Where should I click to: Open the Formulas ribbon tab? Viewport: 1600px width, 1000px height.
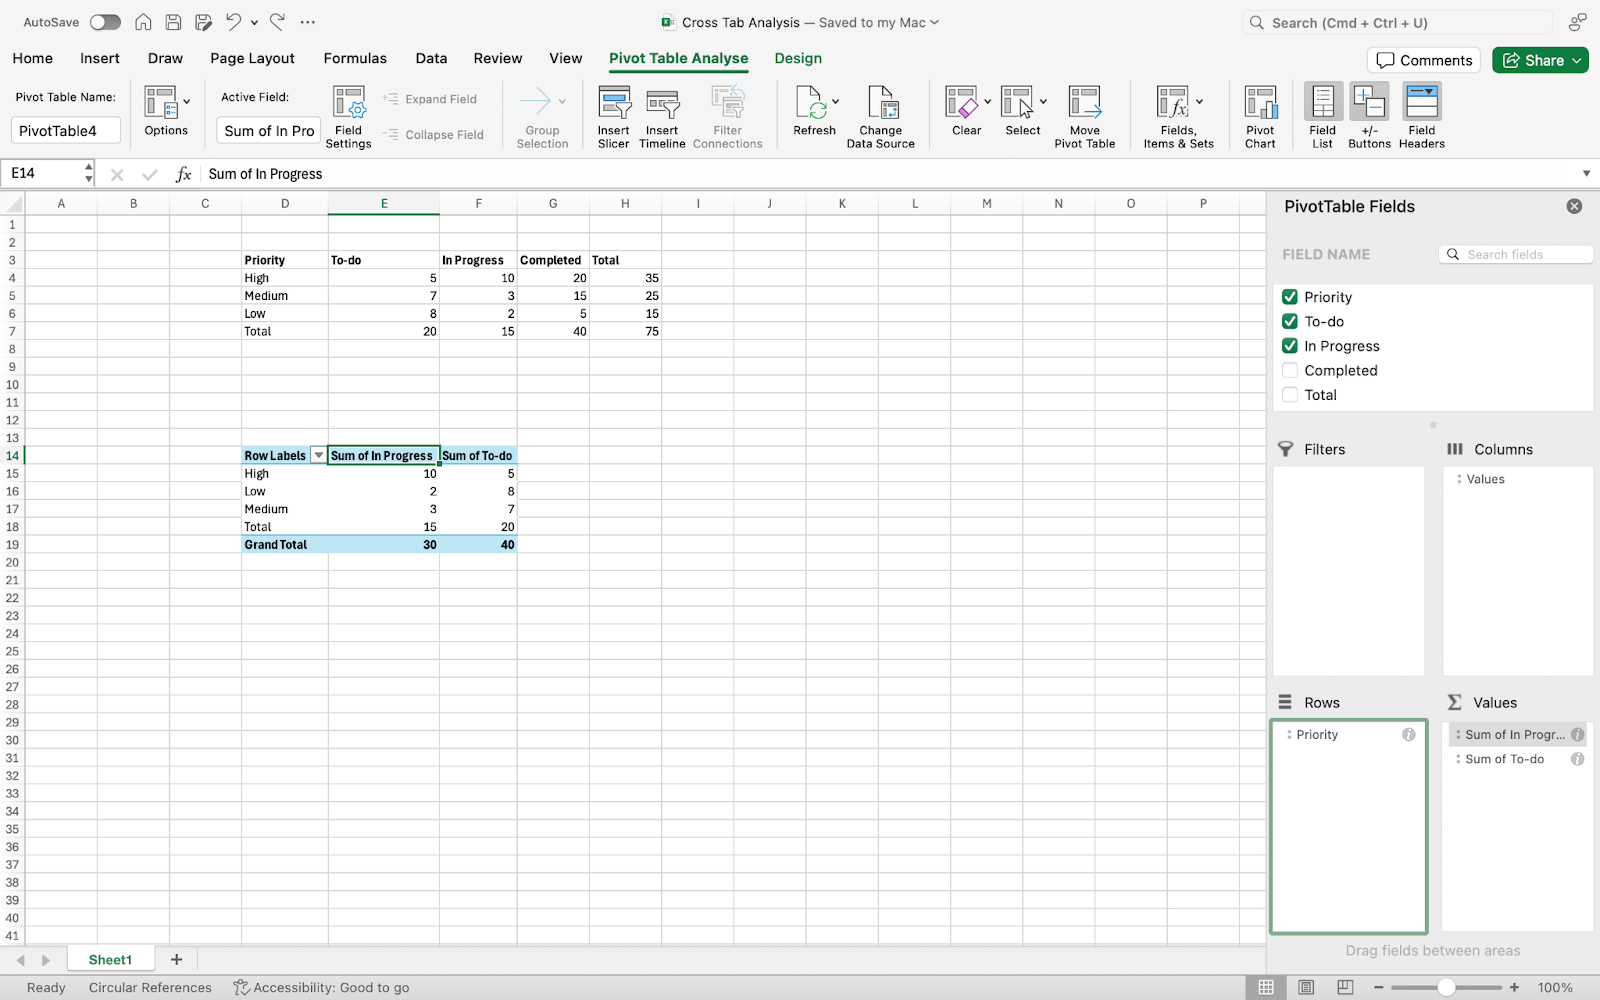355,58
